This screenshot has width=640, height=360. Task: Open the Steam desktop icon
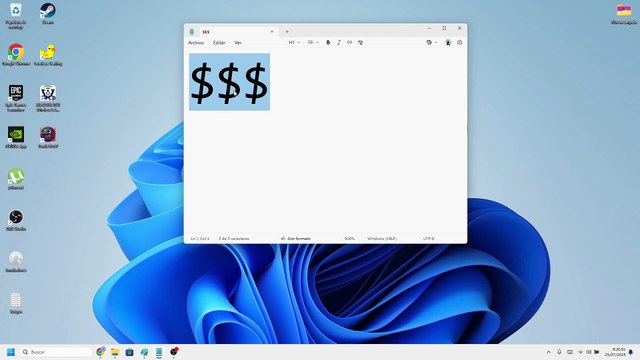48,13
